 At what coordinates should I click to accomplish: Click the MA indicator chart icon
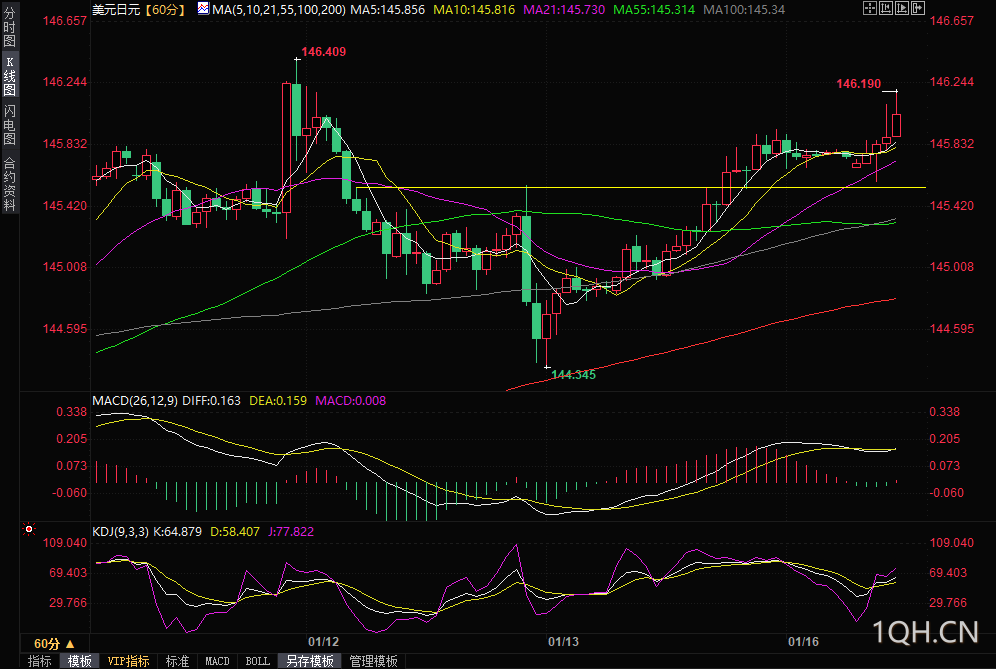[203, 9]
